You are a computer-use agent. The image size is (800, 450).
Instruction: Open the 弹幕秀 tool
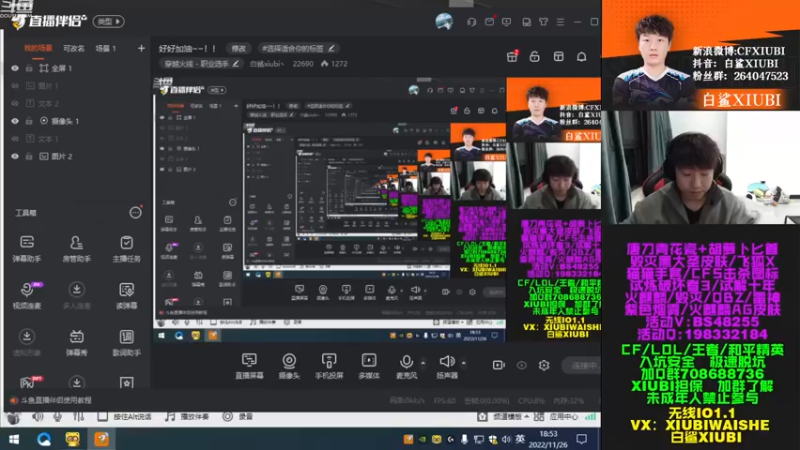pyautogui.click(x=77, y=342)
